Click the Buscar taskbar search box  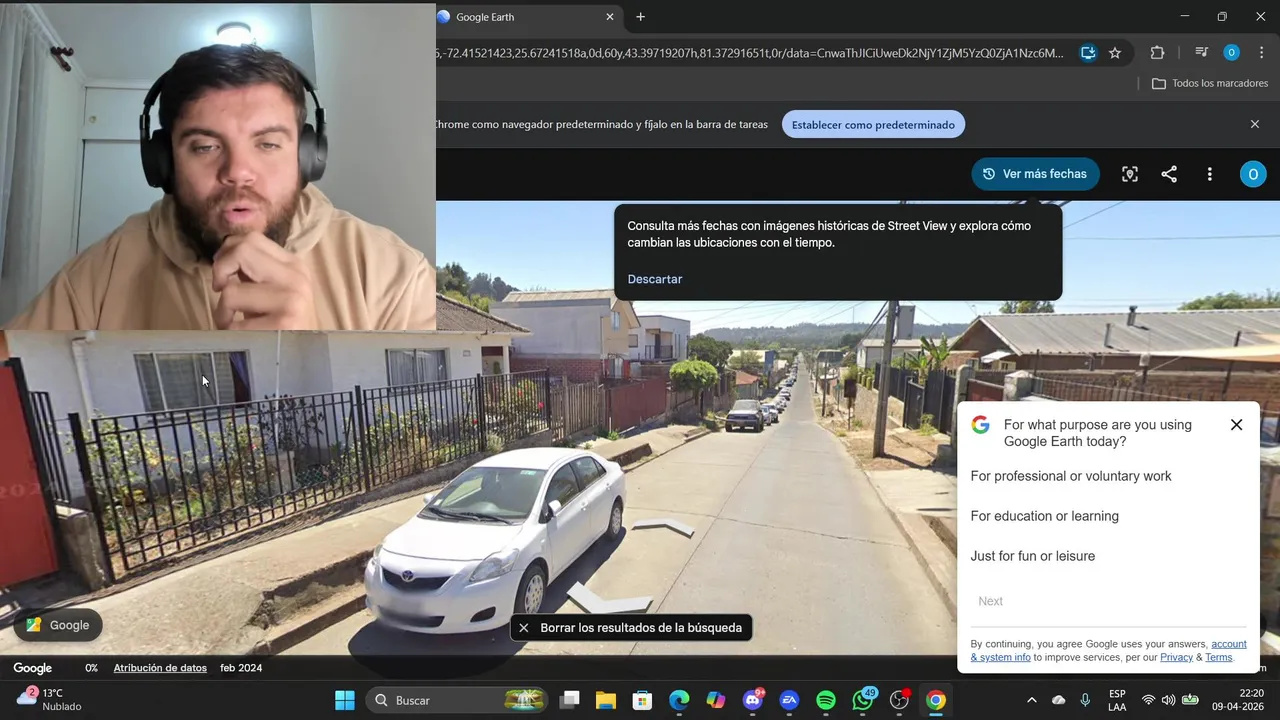[x=458, y=700]
